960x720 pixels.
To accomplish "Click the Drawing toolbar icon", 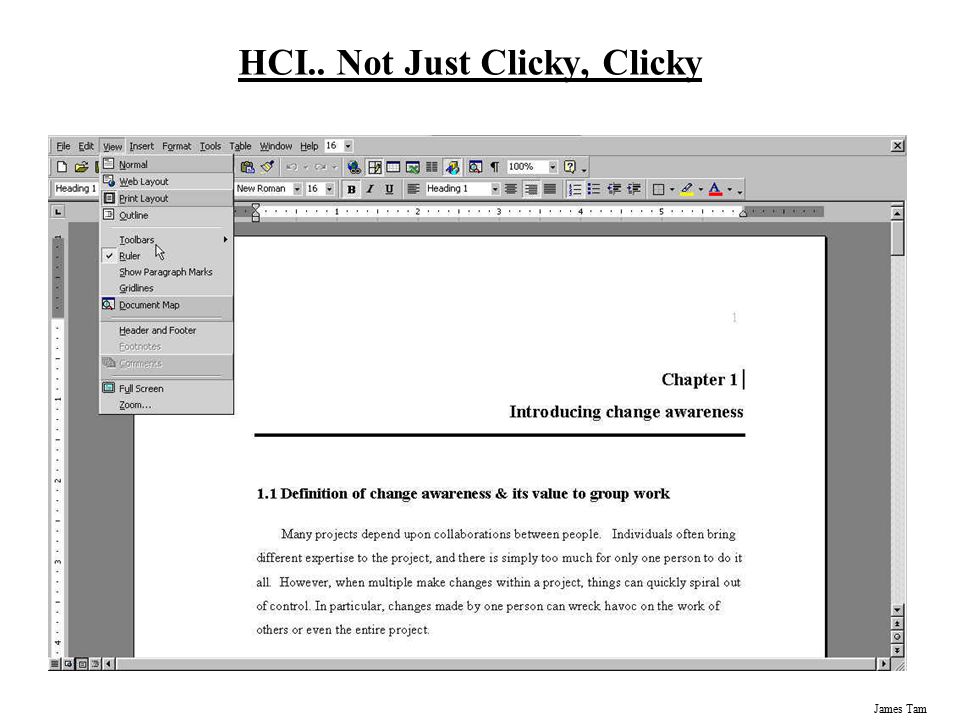I will tap(452, 167).
